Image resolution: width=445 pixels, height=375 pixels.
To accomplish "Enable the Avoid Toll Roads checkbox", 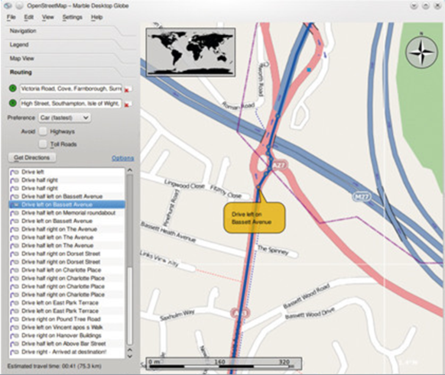I will point(43,144).
